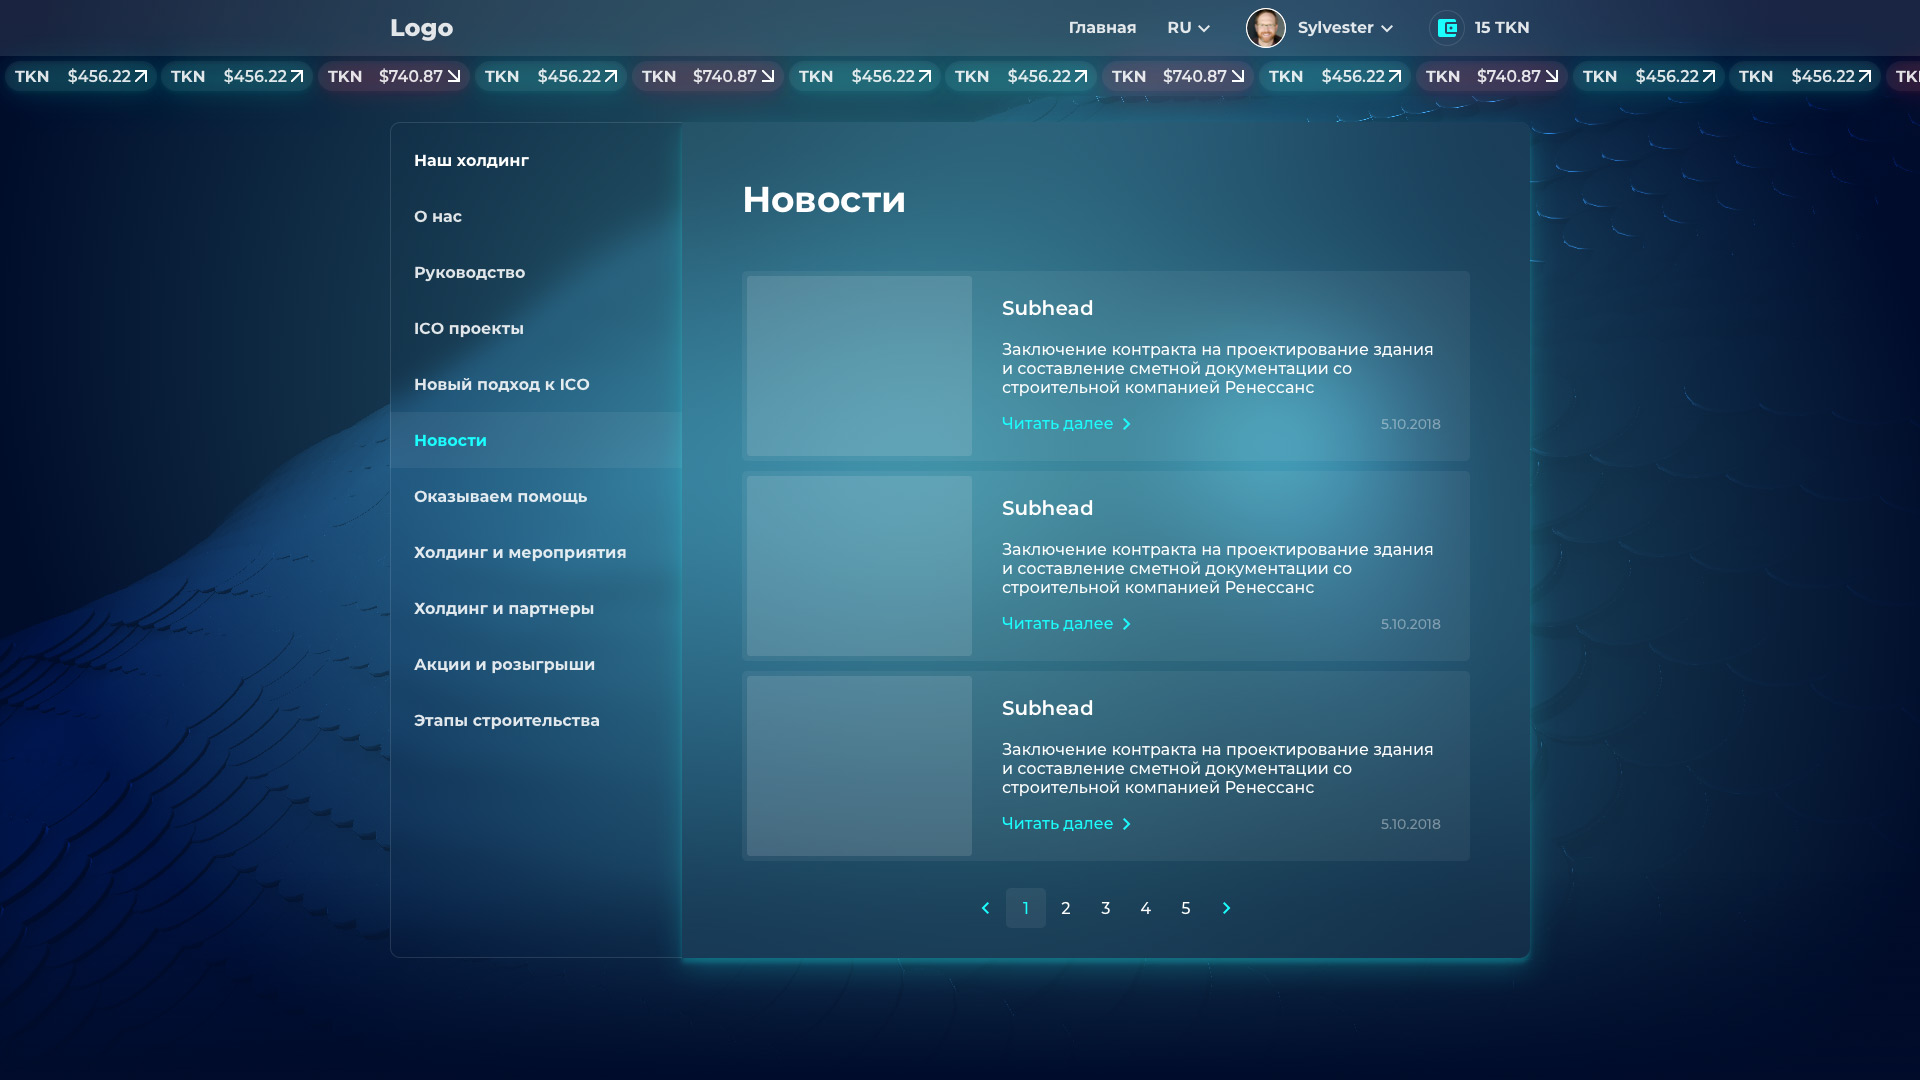The width and height of the screenshot is (1920, 1080).
Task: Click the first news card date 5.10.2018
Action: coord(1411,424)
